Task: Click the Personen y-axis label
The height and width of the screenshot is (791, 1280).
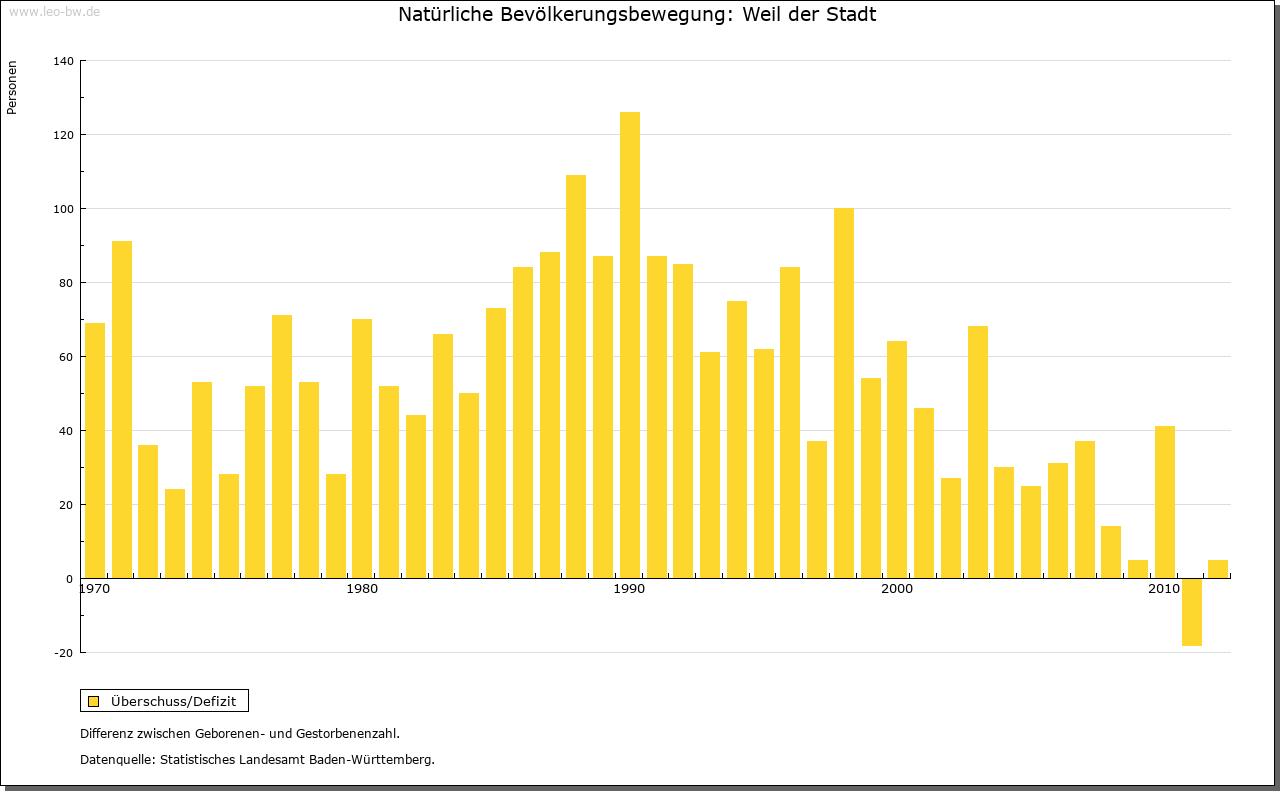Action: point(12,88)
